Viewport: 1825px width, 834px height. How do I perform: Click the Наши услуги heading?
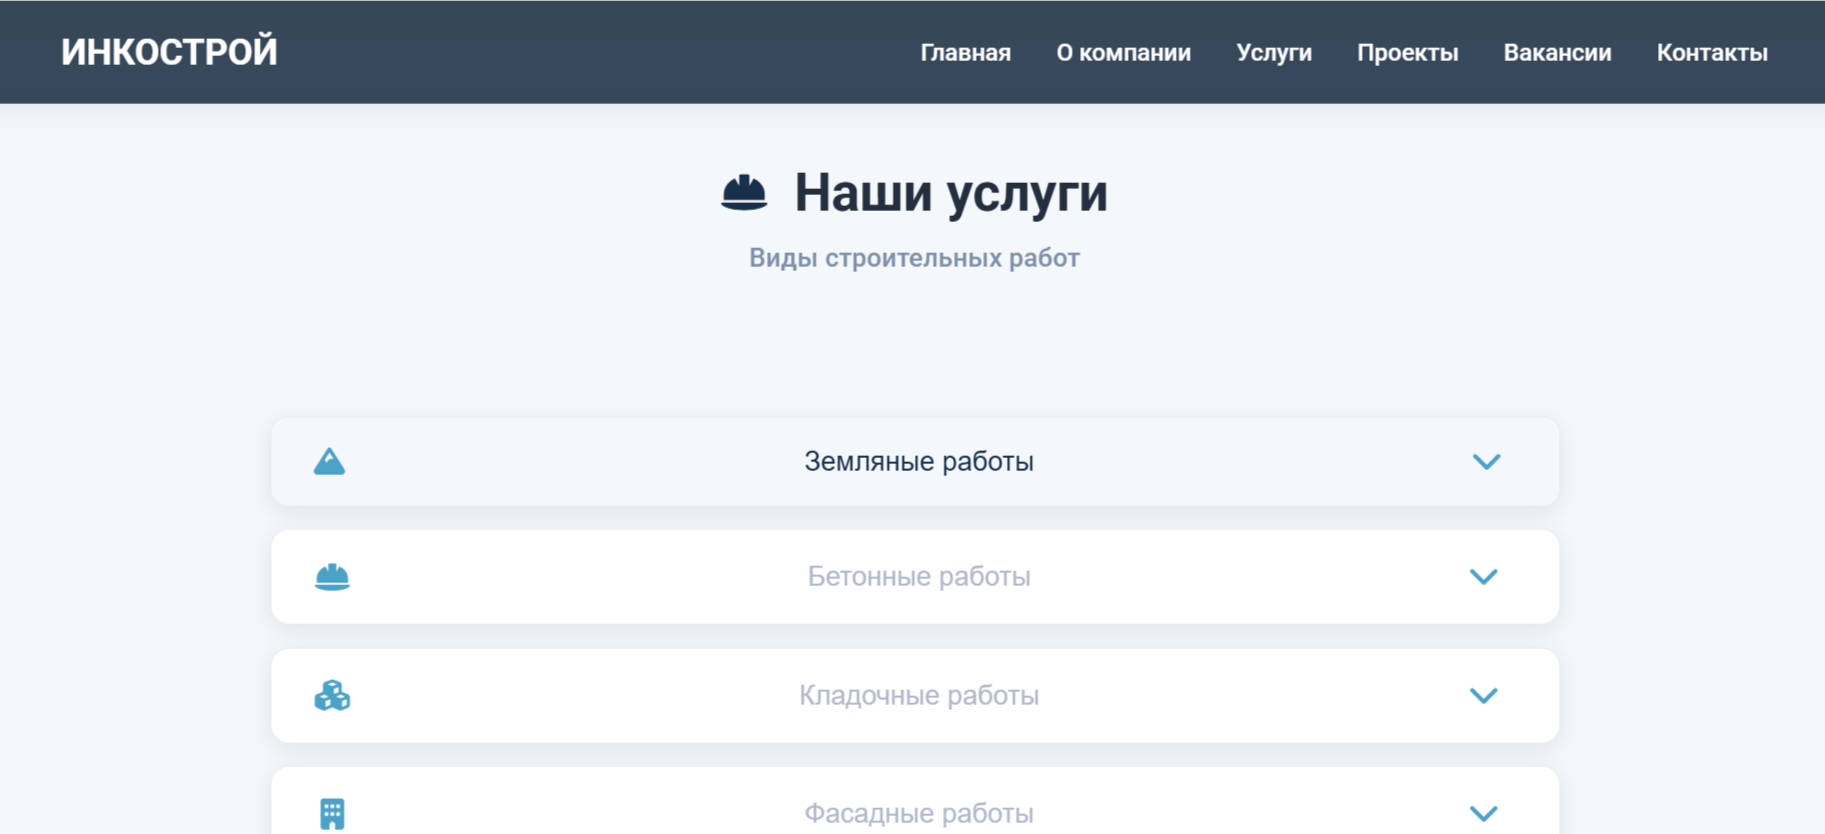951,193
